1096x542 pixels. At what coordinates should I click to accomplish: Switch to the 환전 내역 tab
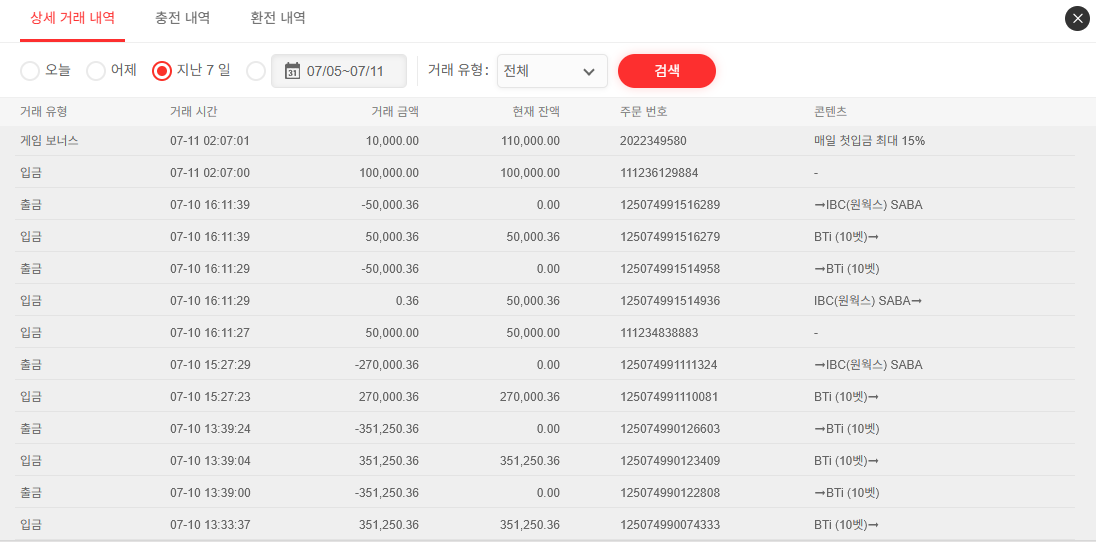point(278,18)
